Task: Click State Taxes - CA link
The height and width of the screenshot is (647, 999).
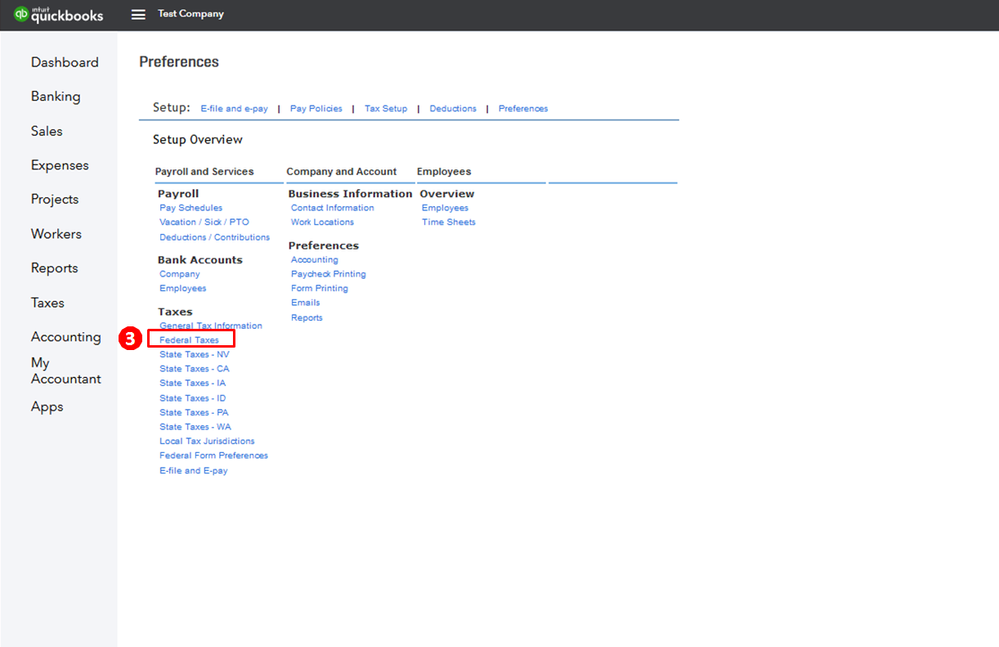Action: tap(194, 369)
